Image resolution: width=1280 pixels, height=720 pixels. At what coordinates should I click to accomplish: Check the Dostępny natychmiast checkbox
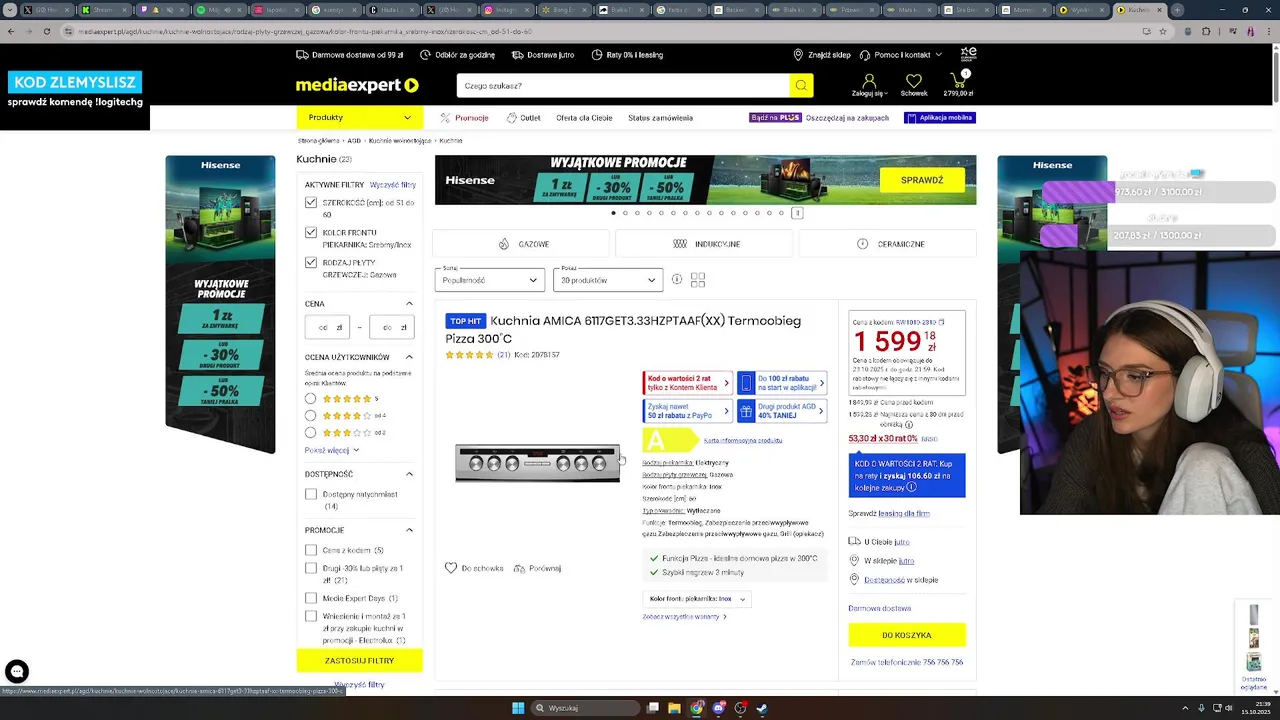pos(311,494)
